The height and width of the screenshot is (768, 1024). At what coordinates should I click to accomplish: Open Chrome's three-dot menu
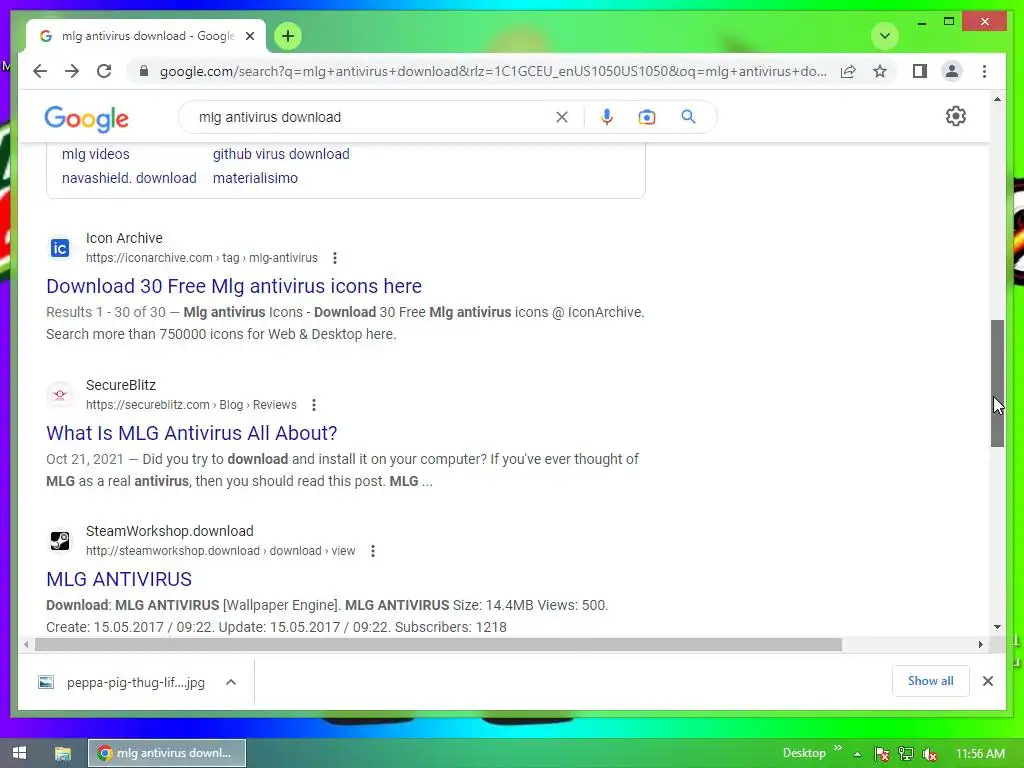pos(984,71)
